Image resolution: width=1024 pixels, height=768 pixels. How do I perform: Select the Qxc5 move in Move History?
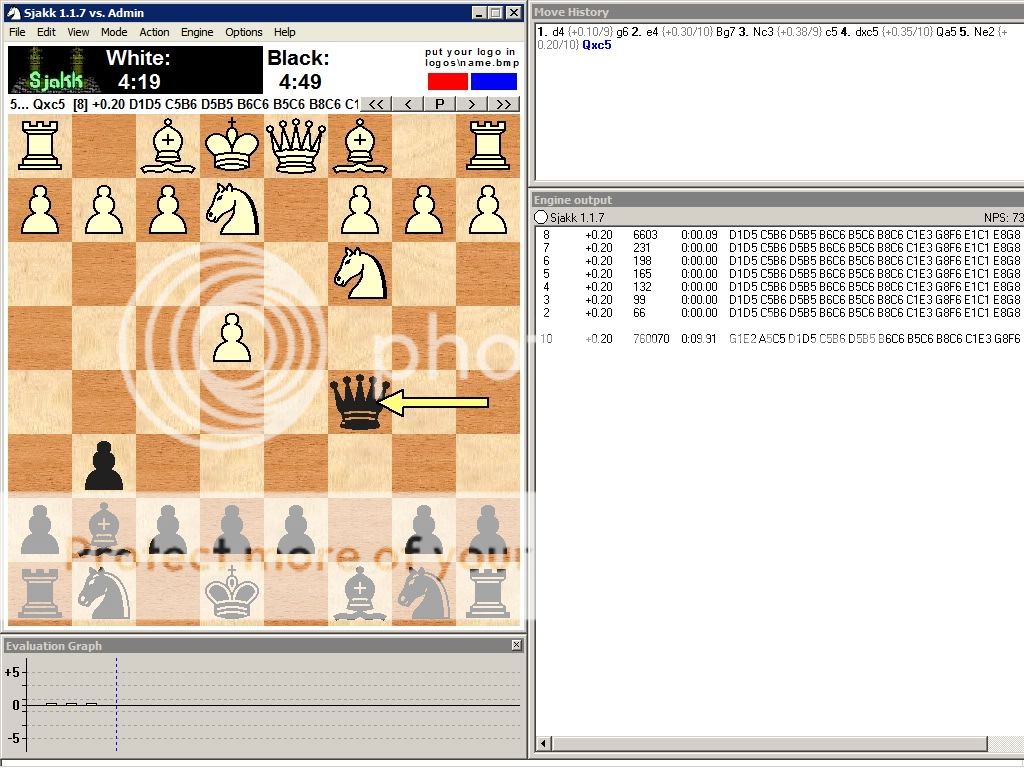tap(595, 45)
